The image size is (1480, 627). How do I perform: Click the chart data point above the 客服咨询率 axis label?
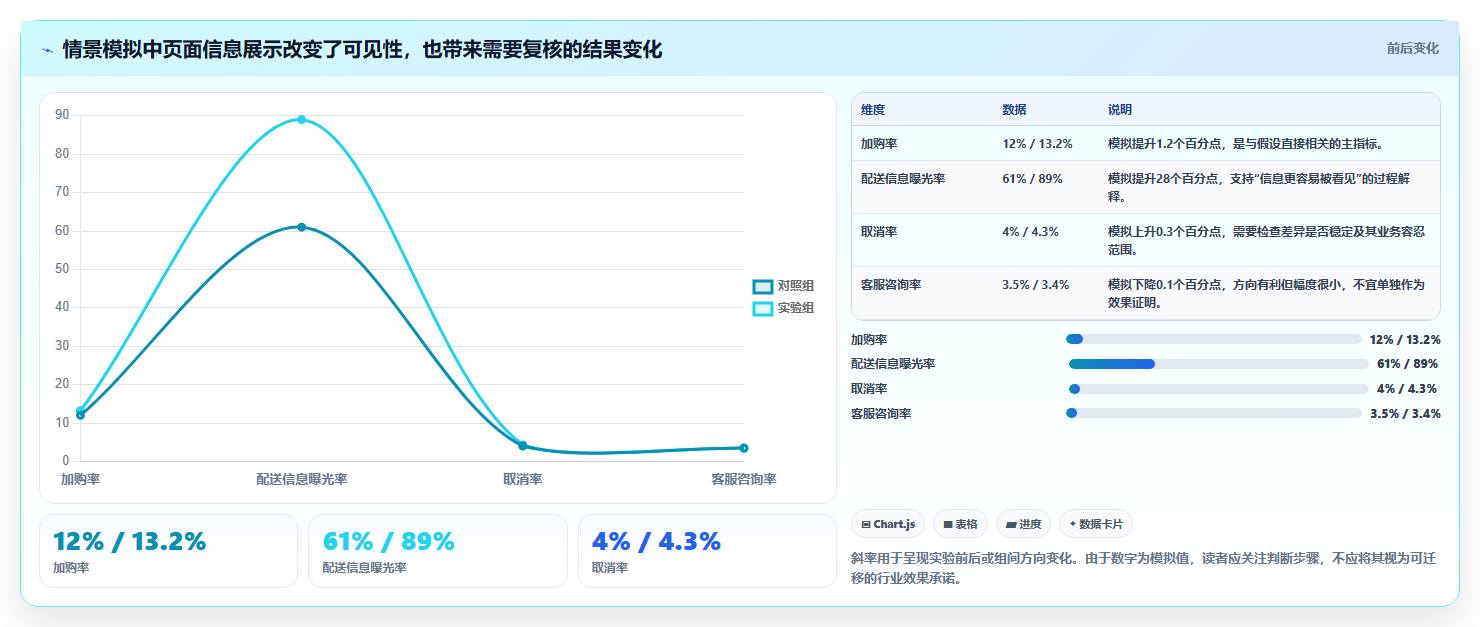[x=744, y=448]
